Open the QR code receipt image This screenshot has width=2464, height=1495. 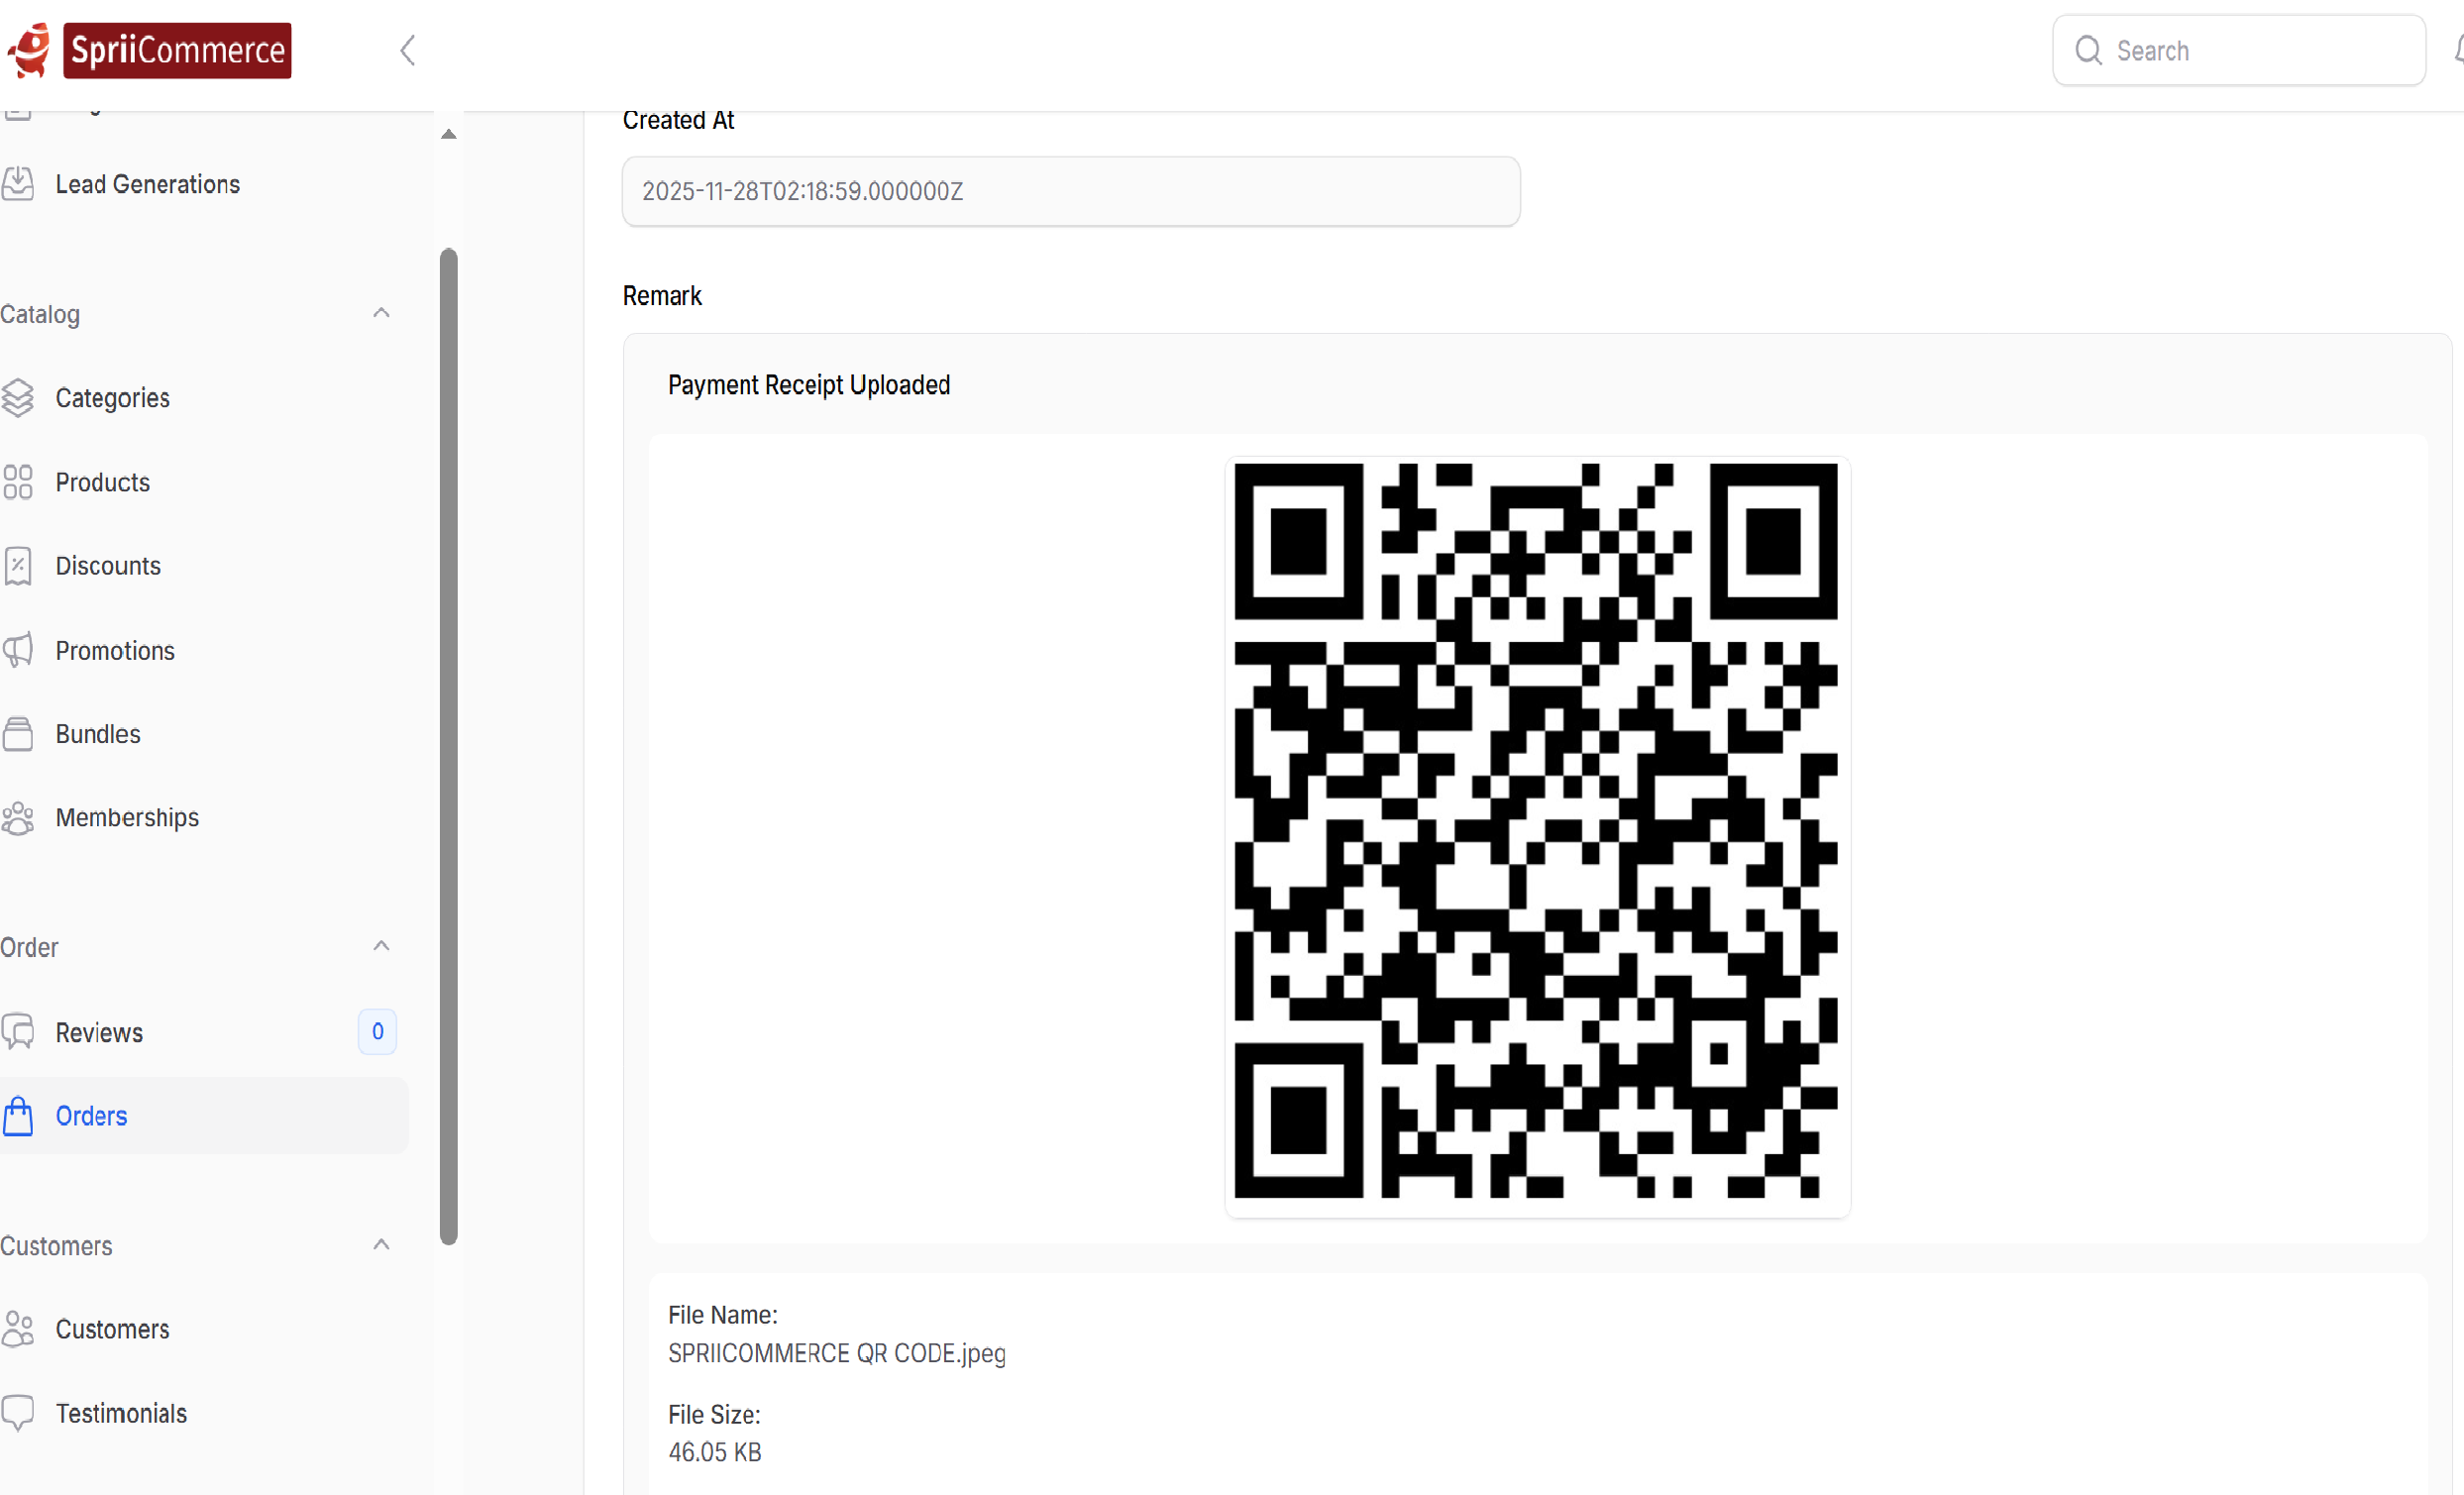(x=1537, y=836)
